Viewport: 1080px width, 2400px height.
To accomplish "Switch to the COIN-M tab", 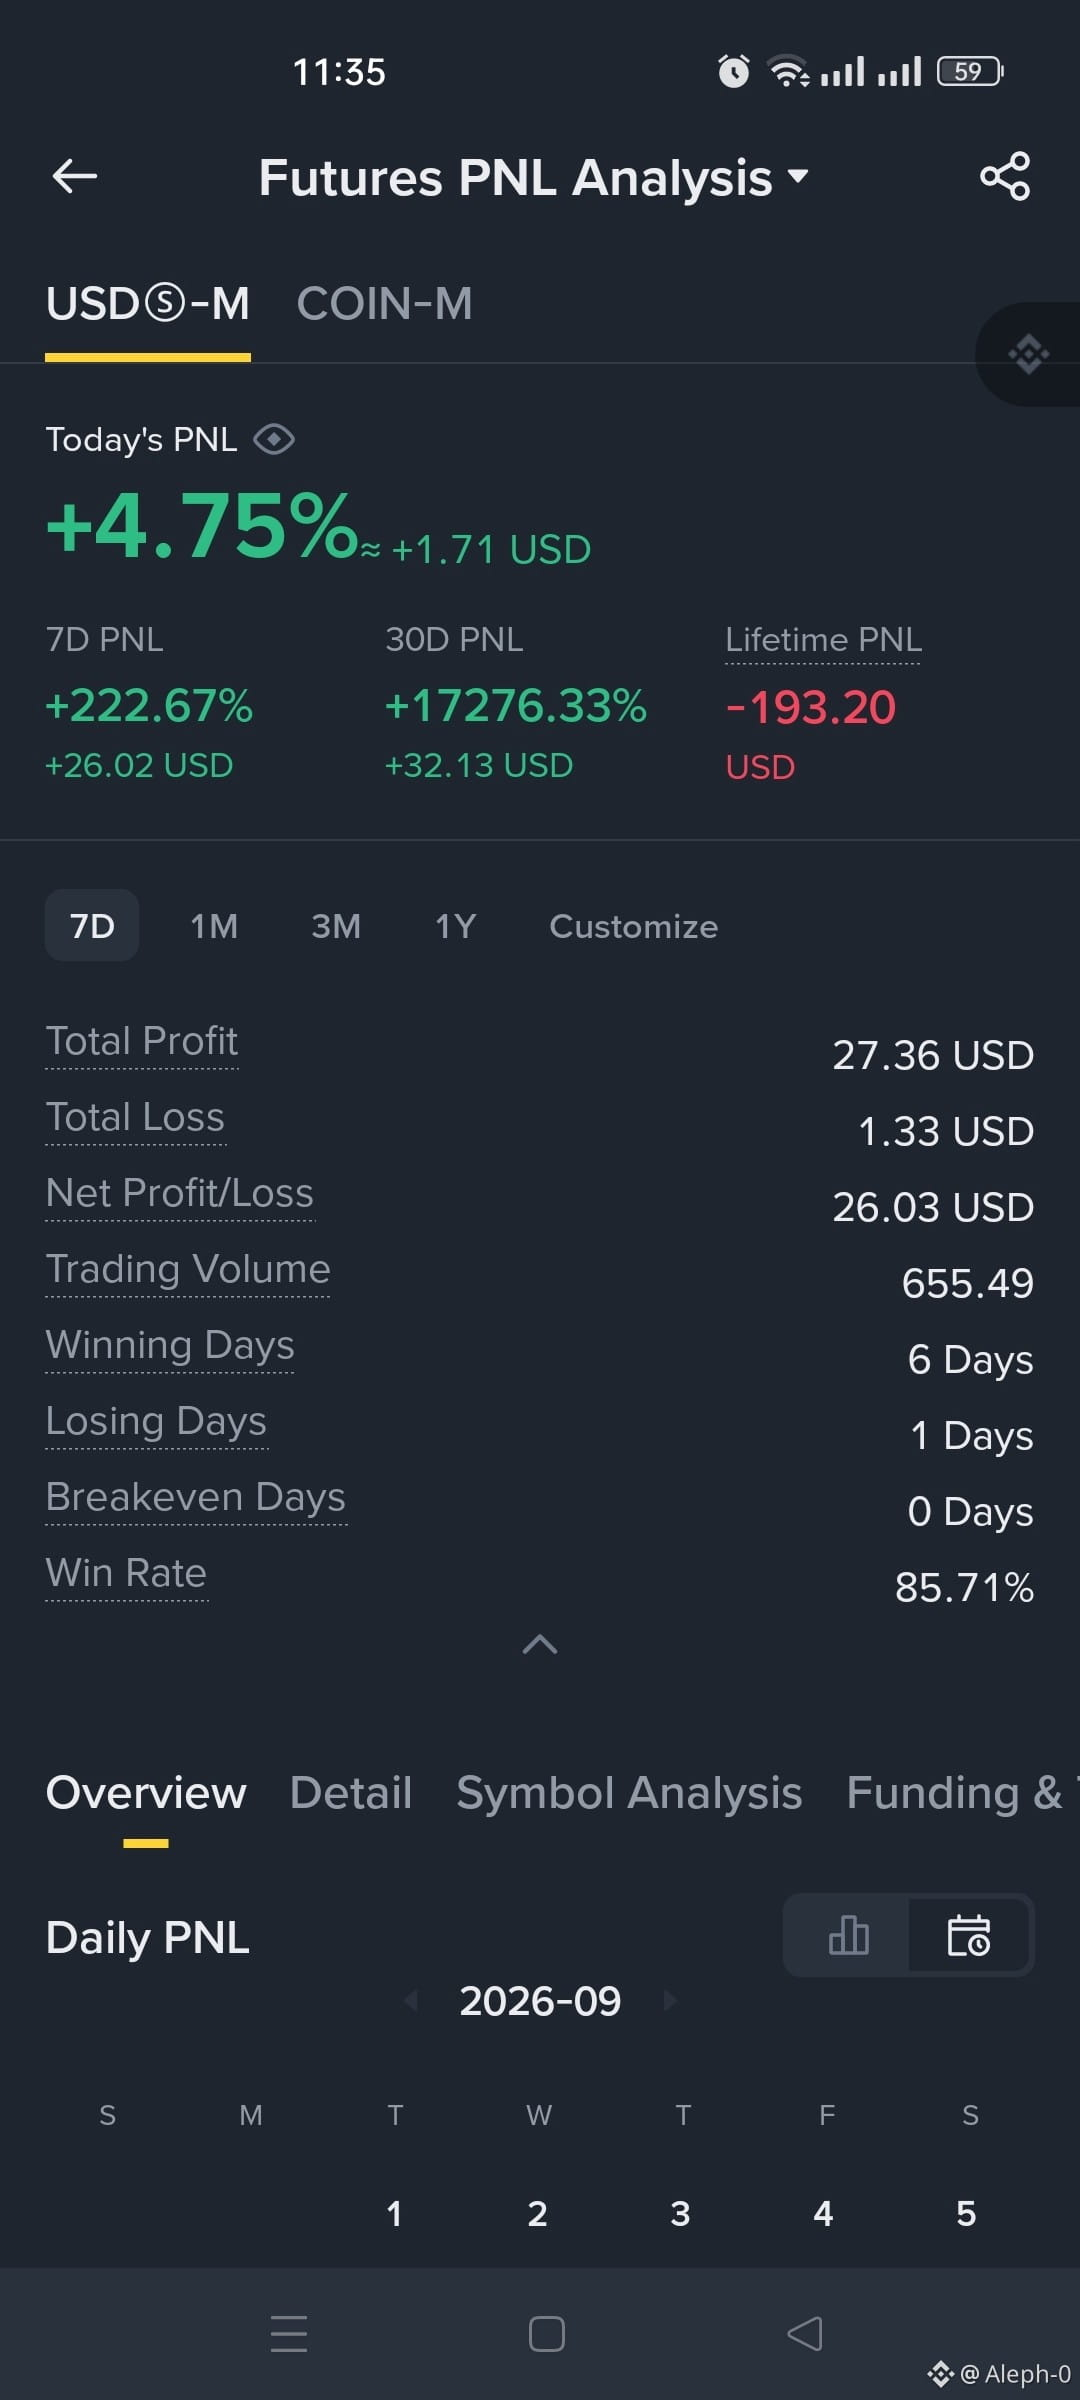I will tap(385, 304).
